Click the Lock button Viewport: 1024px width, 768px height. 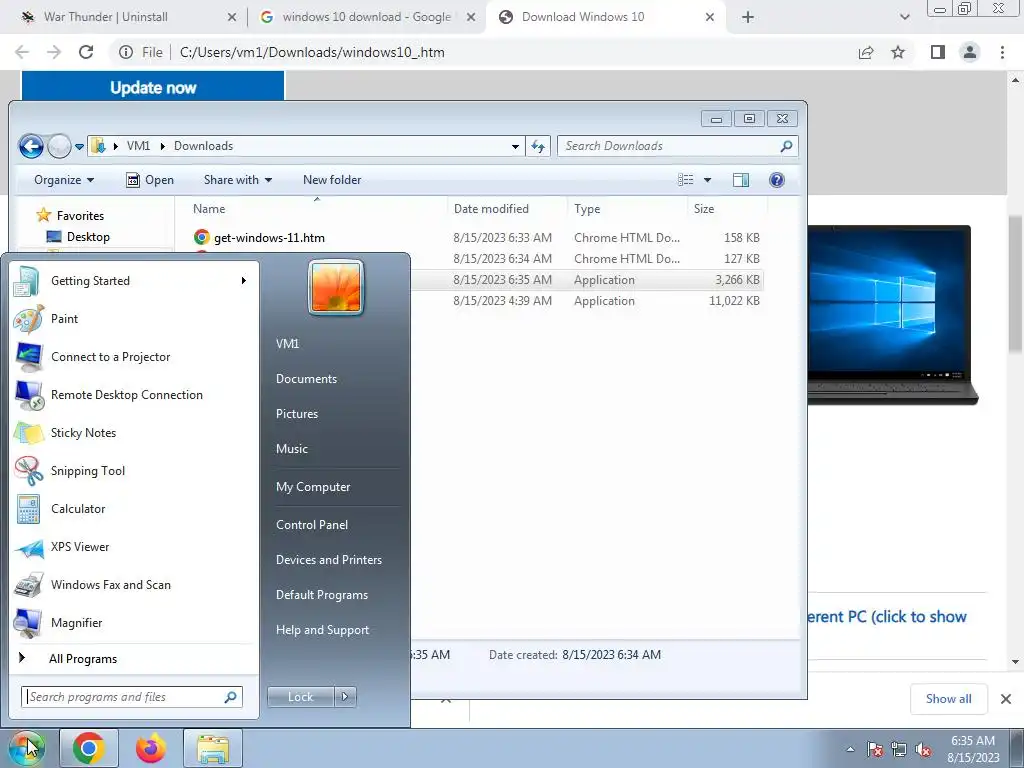300,697
